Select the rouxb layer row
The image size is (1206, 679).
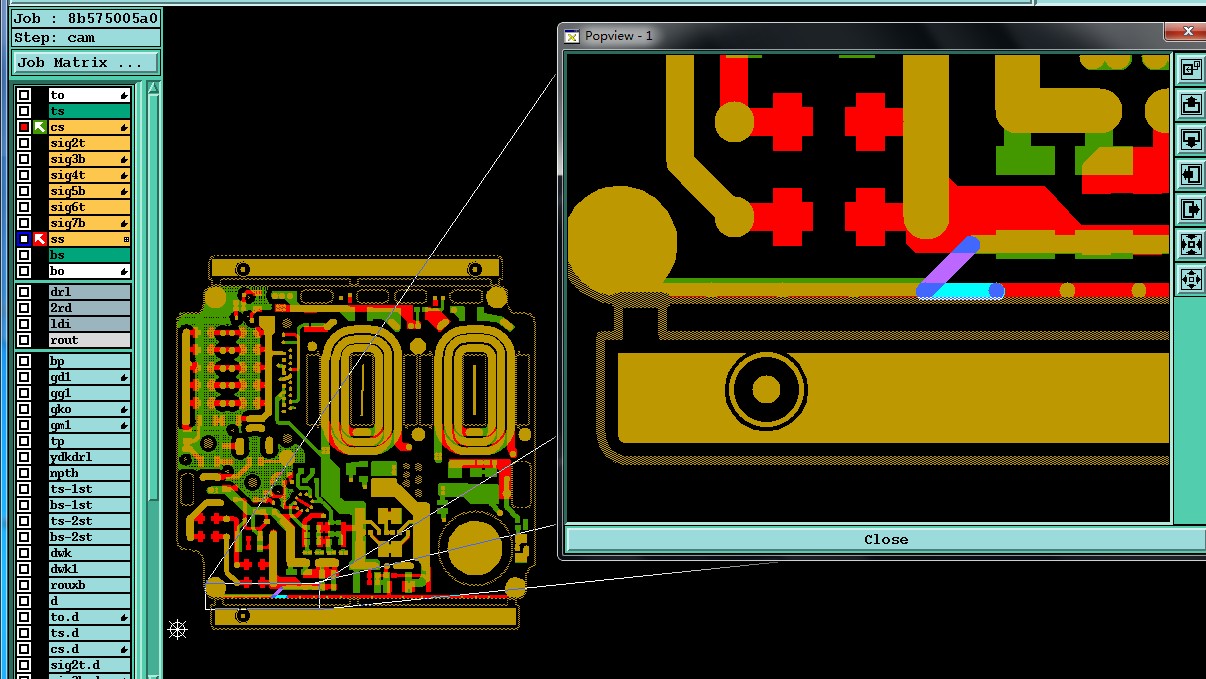[x=89, y=585]
